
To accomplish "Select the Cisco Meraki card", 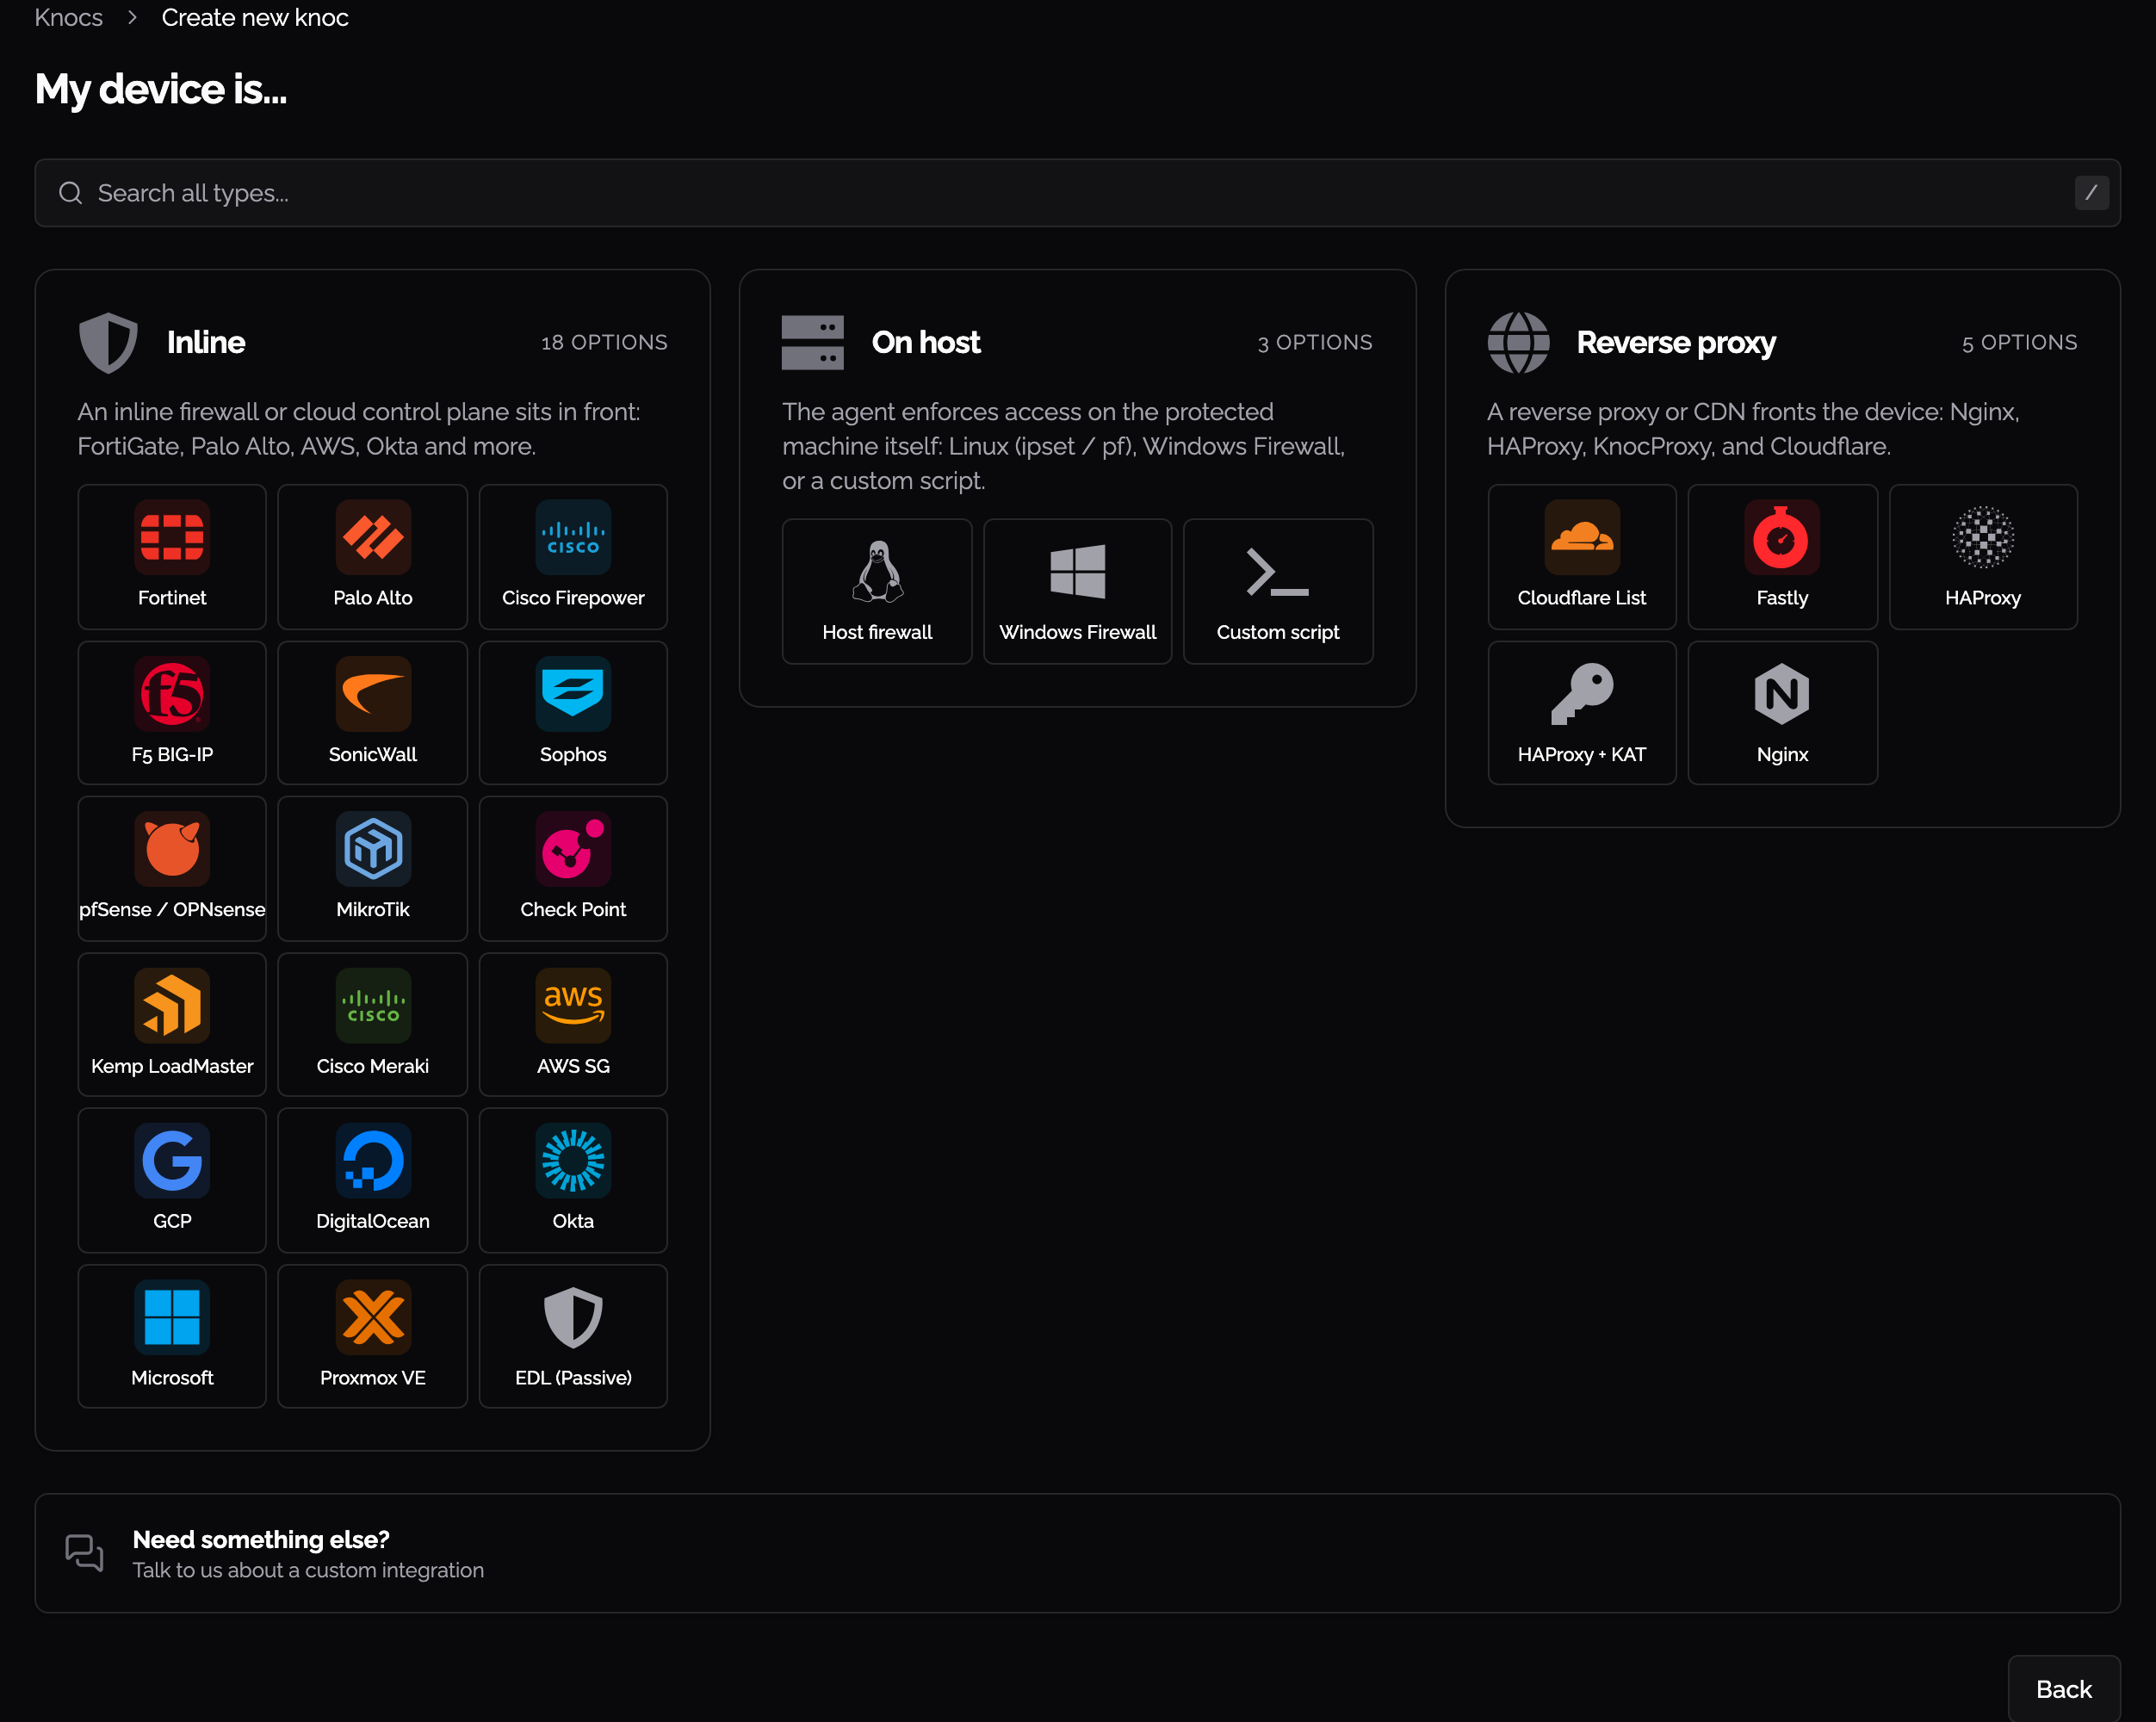I will click(x=372, y=1025).
